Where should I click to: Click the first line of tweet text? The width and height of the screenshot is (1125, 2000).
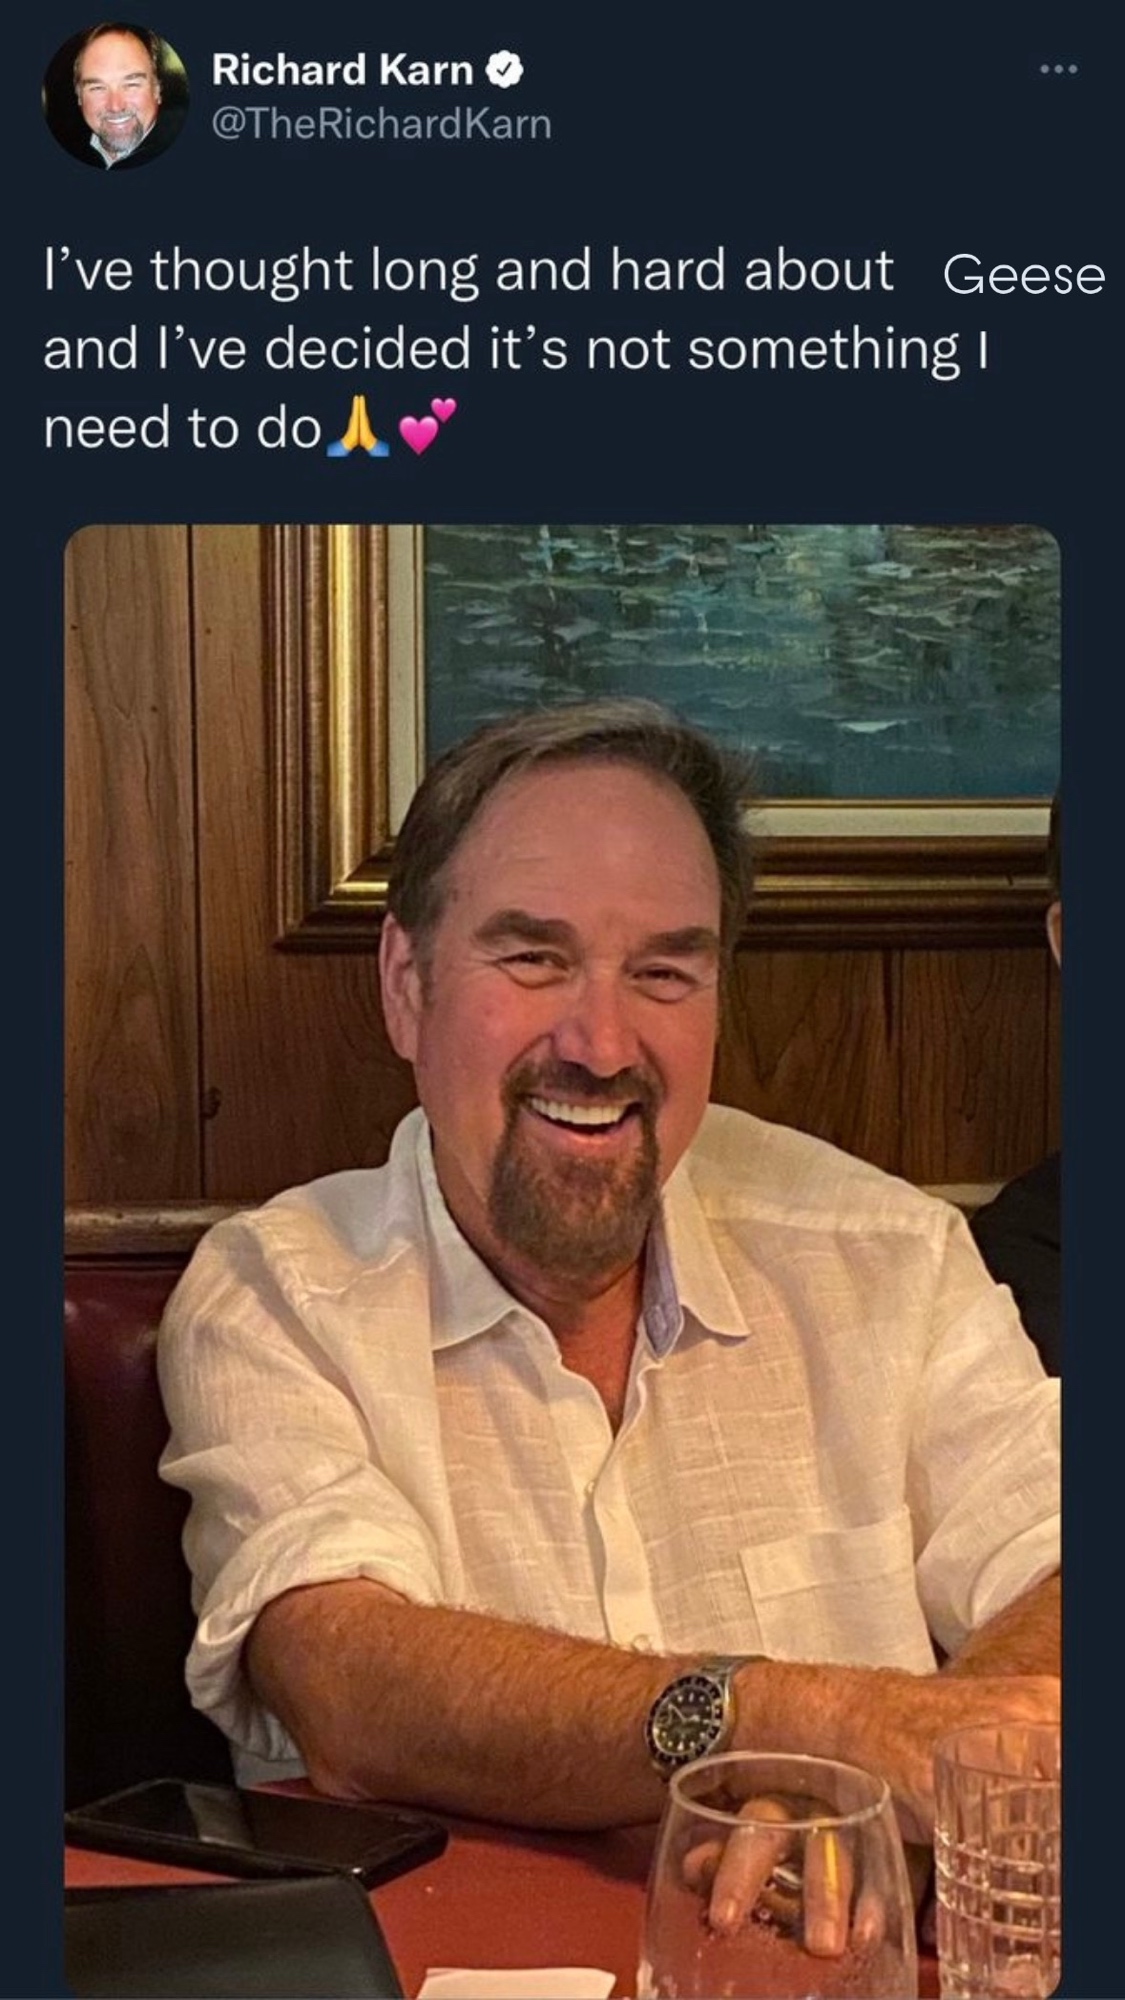468,272
